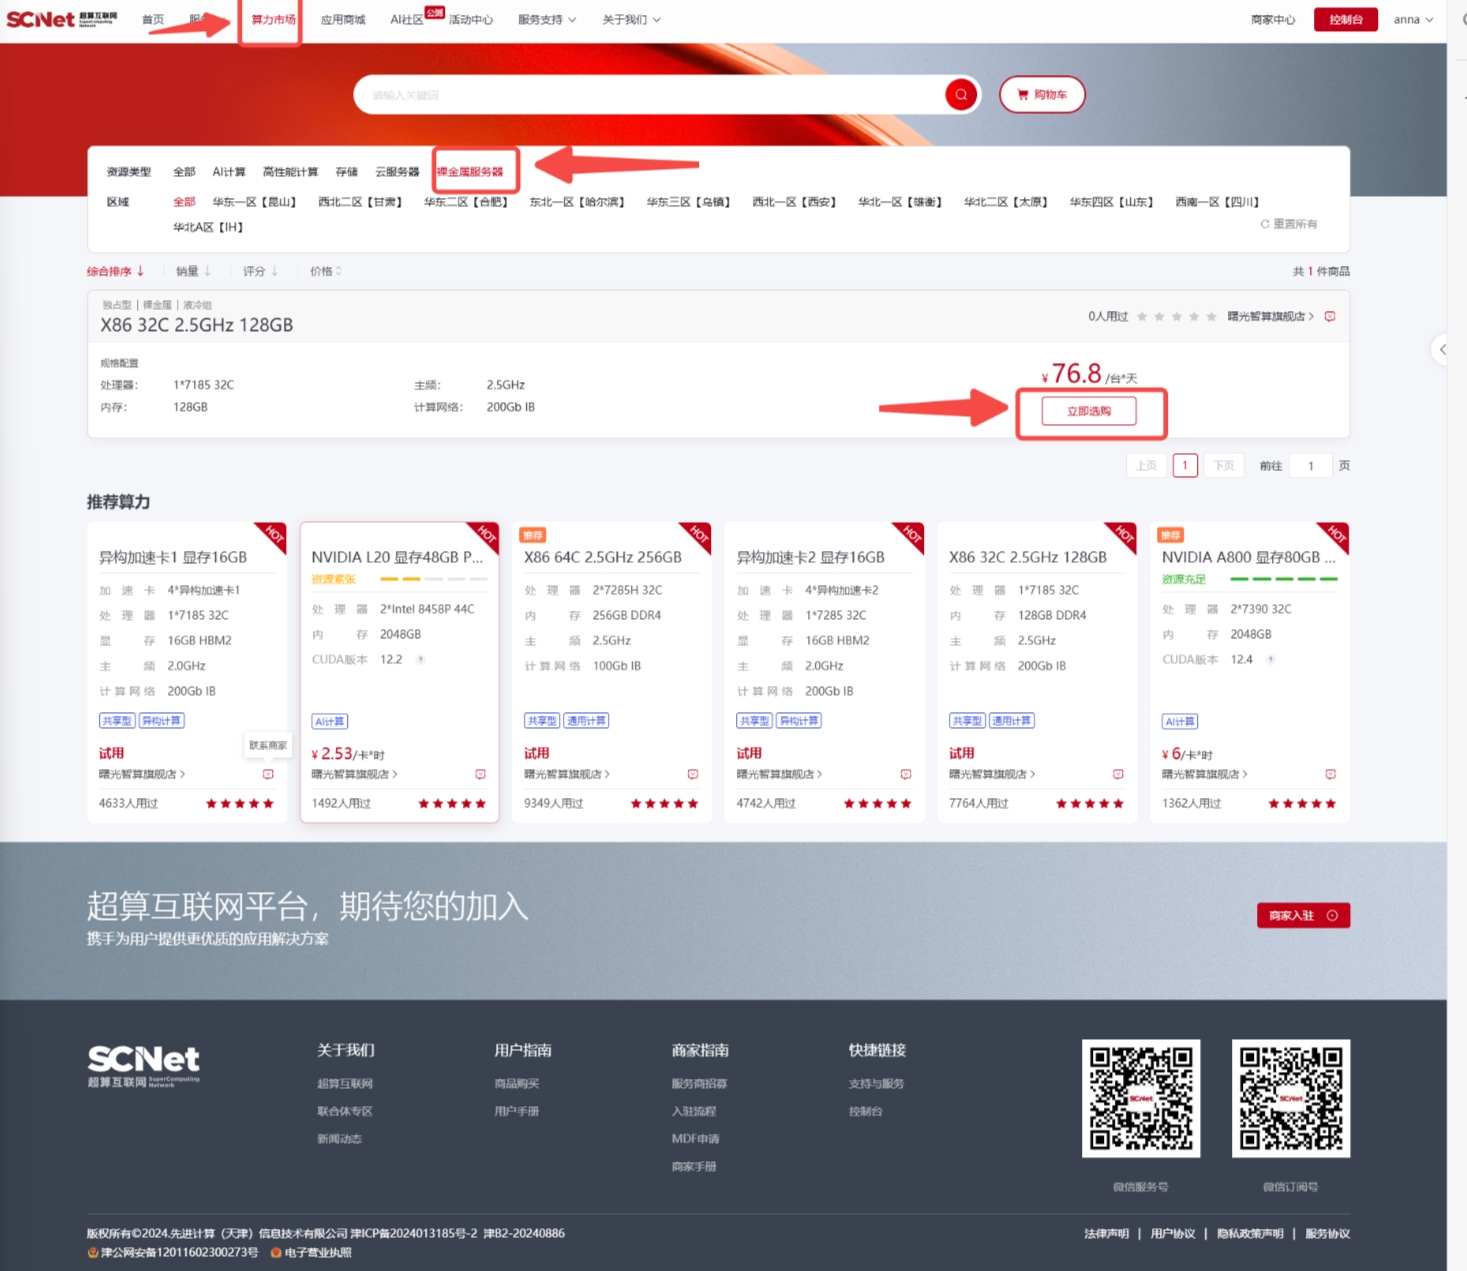1467x1271 pixels.
Task: Expand the 关于我们 dropdown menu
Action: [x=631, y=20]
